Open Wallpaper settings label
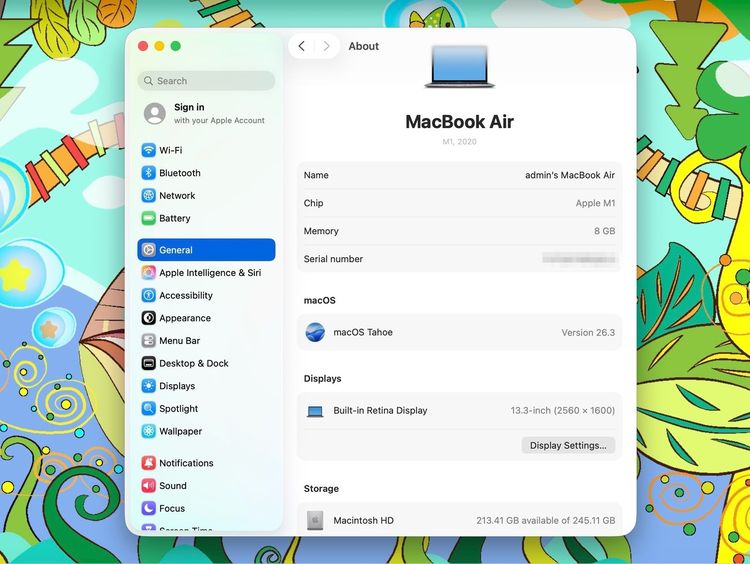The height and width of the screenshot is (564, 750). point(180,431)
